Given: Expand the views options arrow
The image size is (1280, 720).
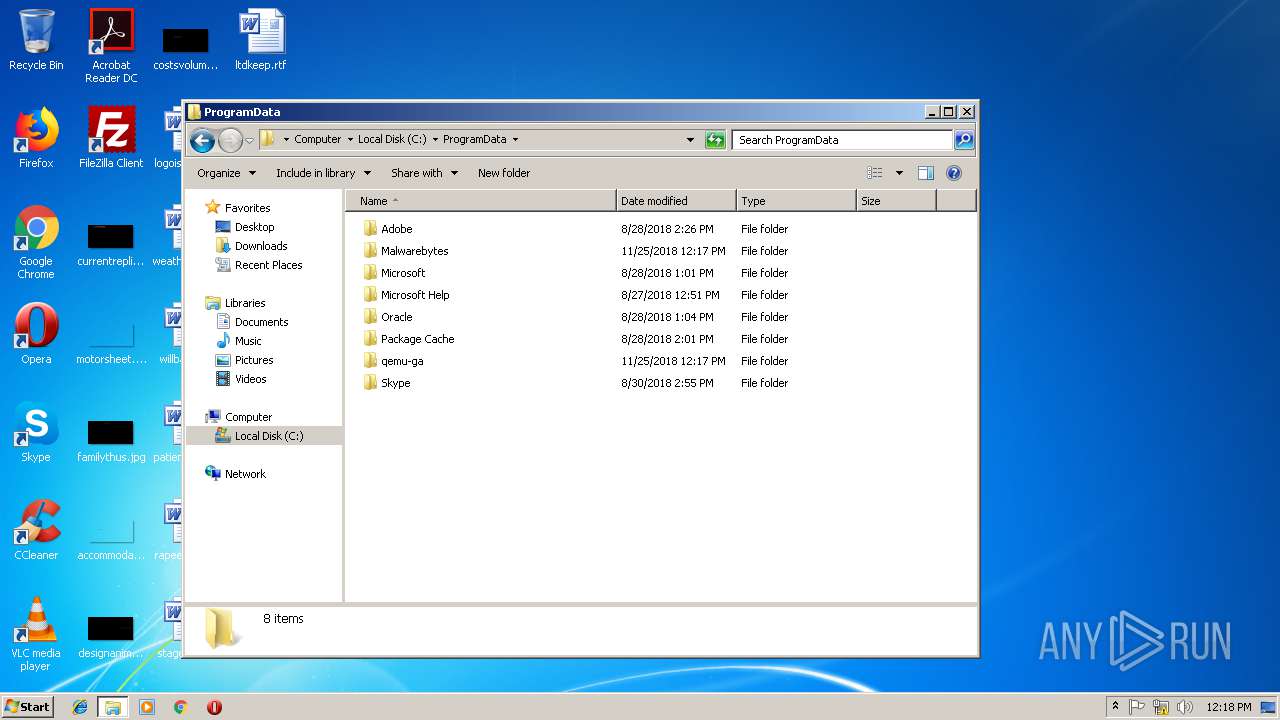Looking at the screenshot, I should pyautogui.click(x=899, y=173).
